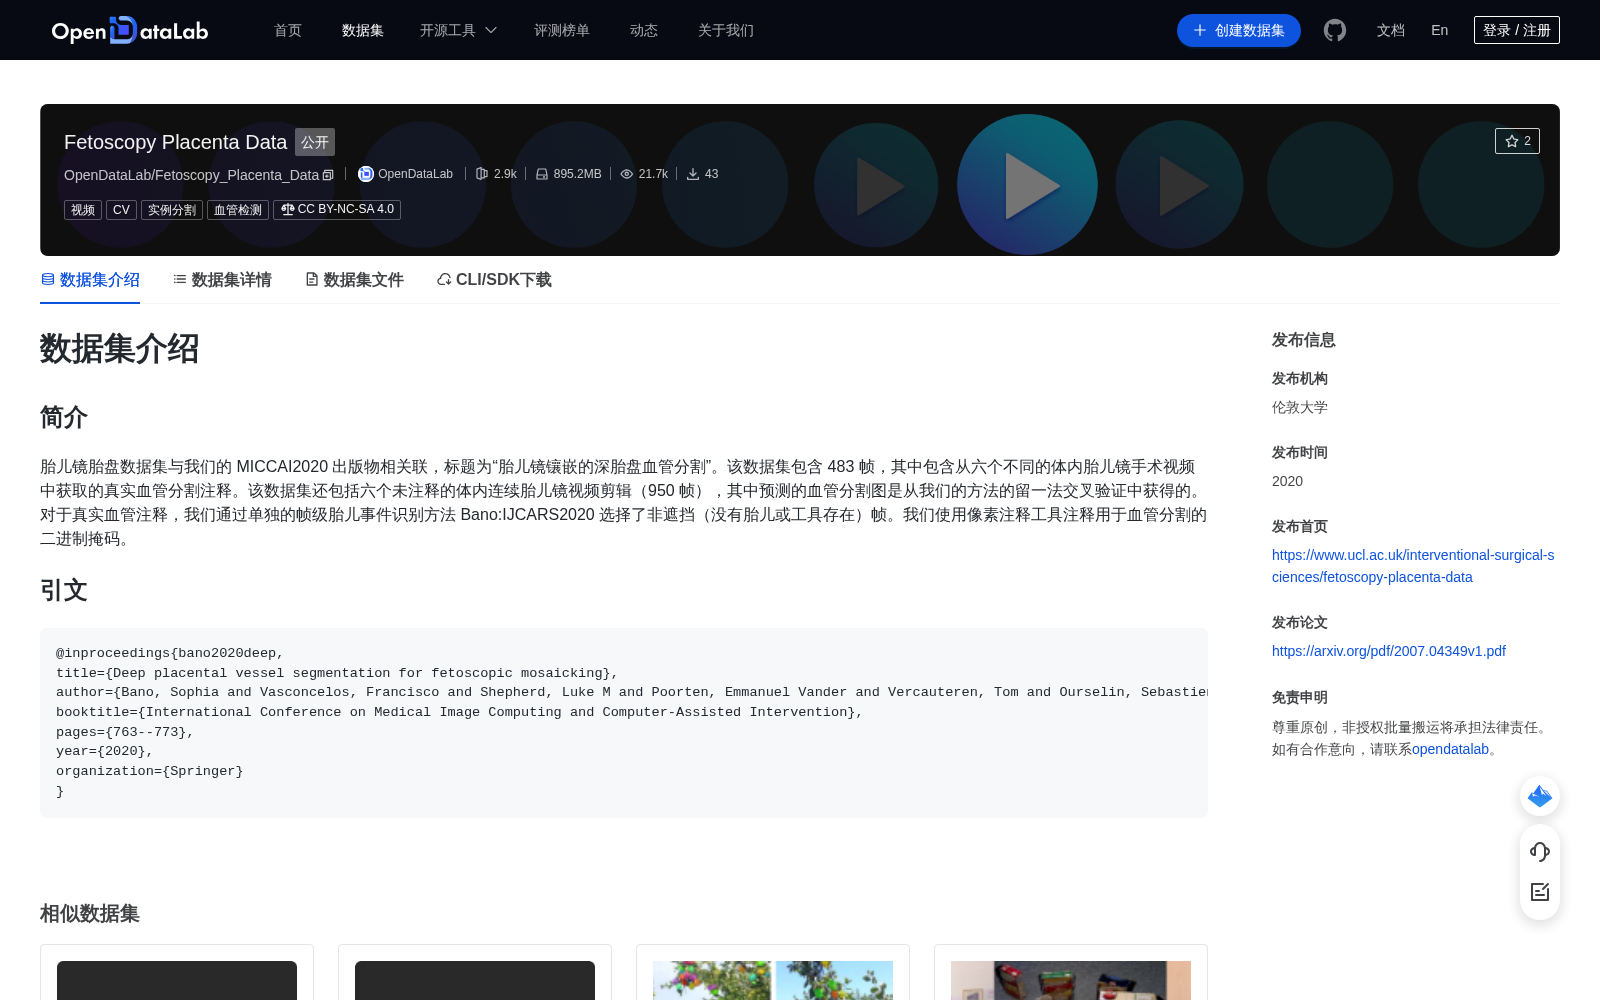Click the 2020 release year under 发布时间

tap(1287, 481)
